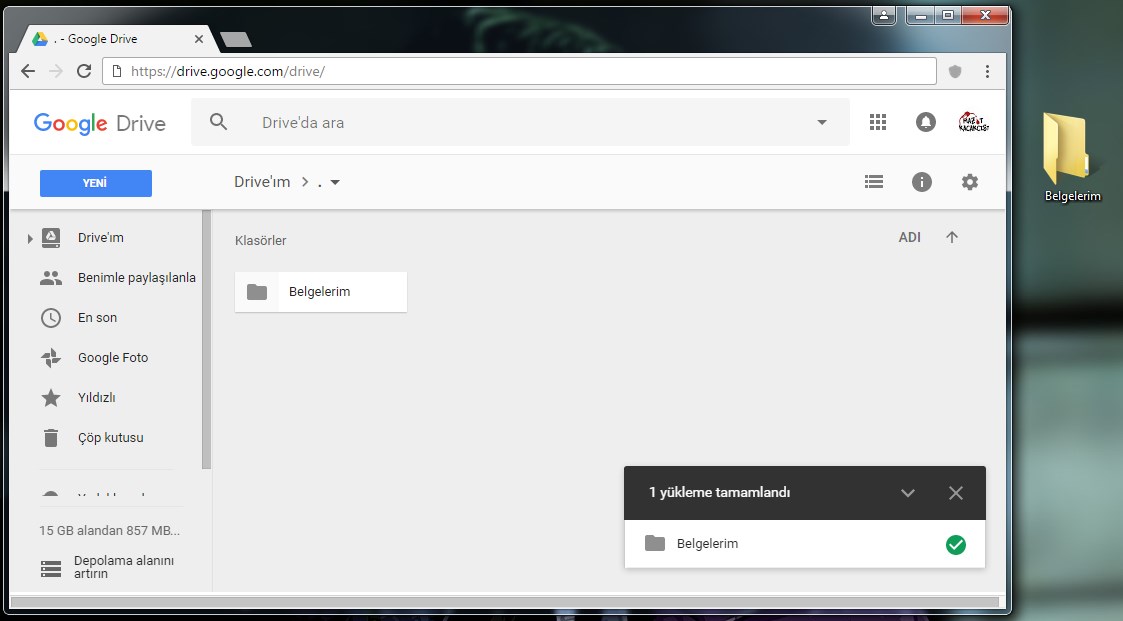1123x621 pixels.
Task: Click the Chrome three-dot menu icon
Action: 987,71
